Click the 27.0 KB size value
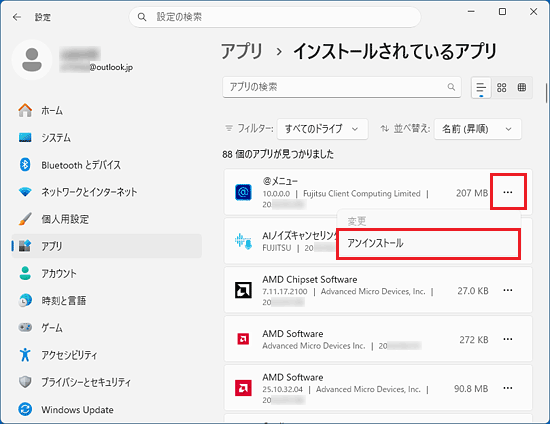This screenshot has height=424, width=550. 473,291
